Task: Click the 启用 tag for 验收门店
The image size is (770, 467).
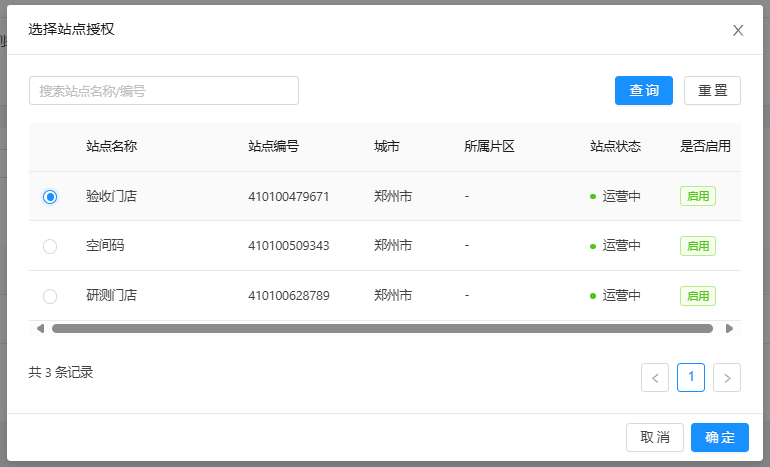Action: point(697,196)
